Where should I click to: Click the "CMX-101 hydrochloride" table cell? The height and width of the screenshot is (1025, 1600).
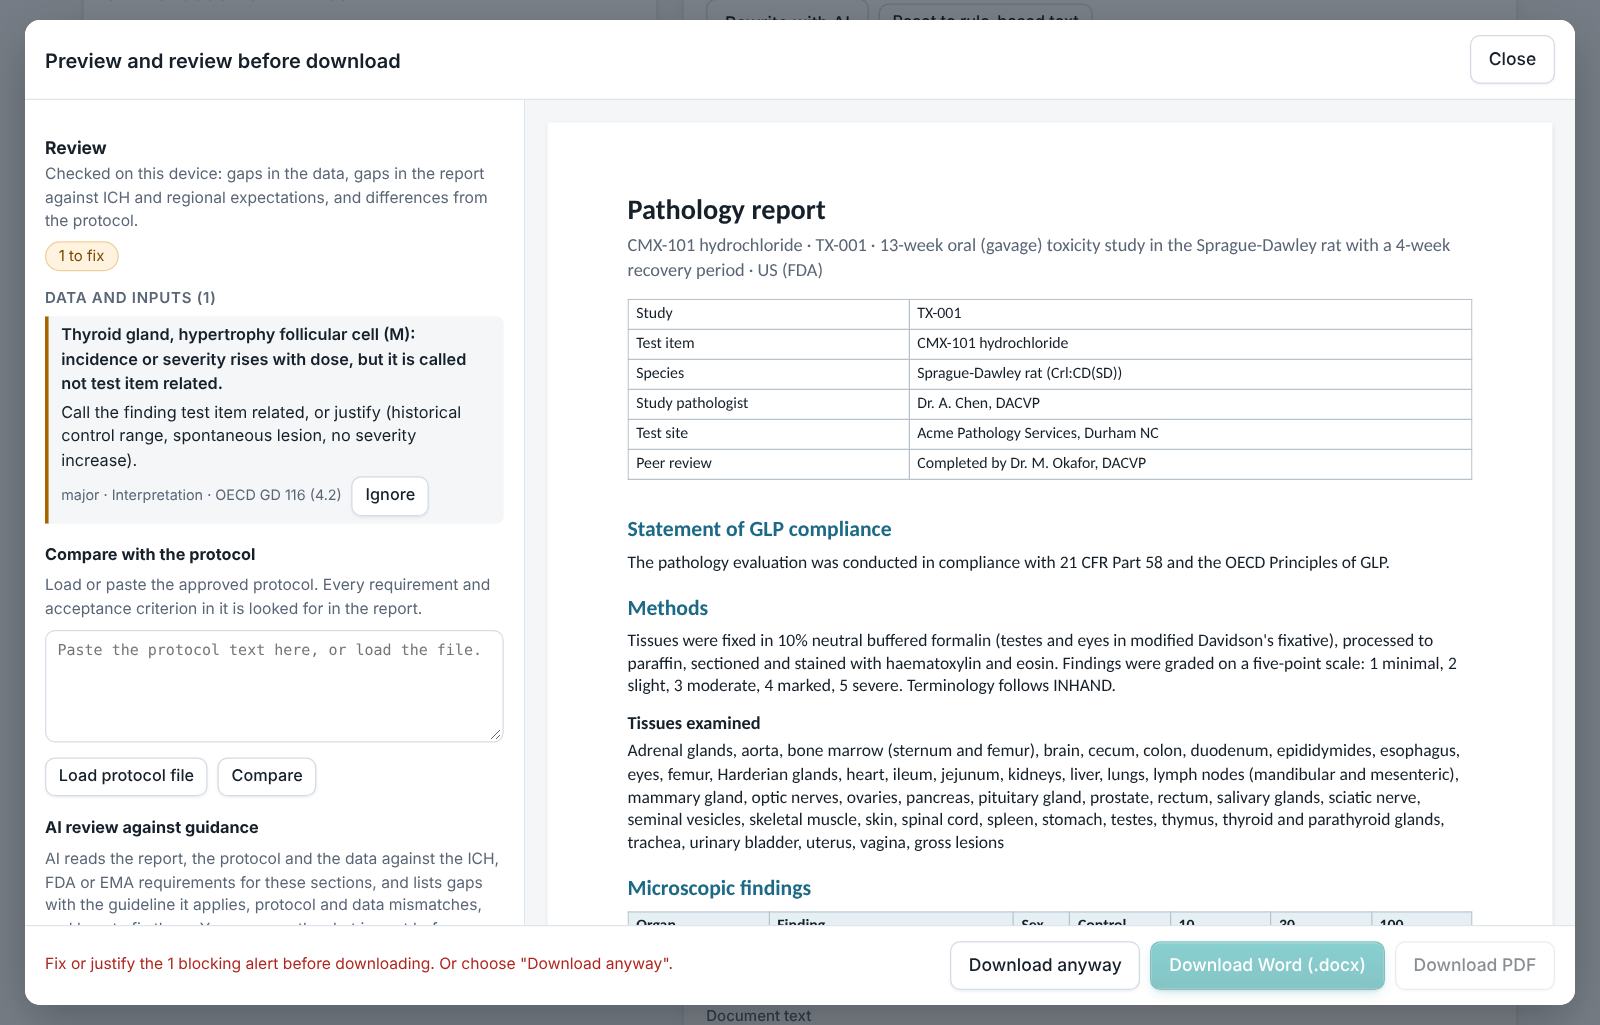tap(1190, 343)
